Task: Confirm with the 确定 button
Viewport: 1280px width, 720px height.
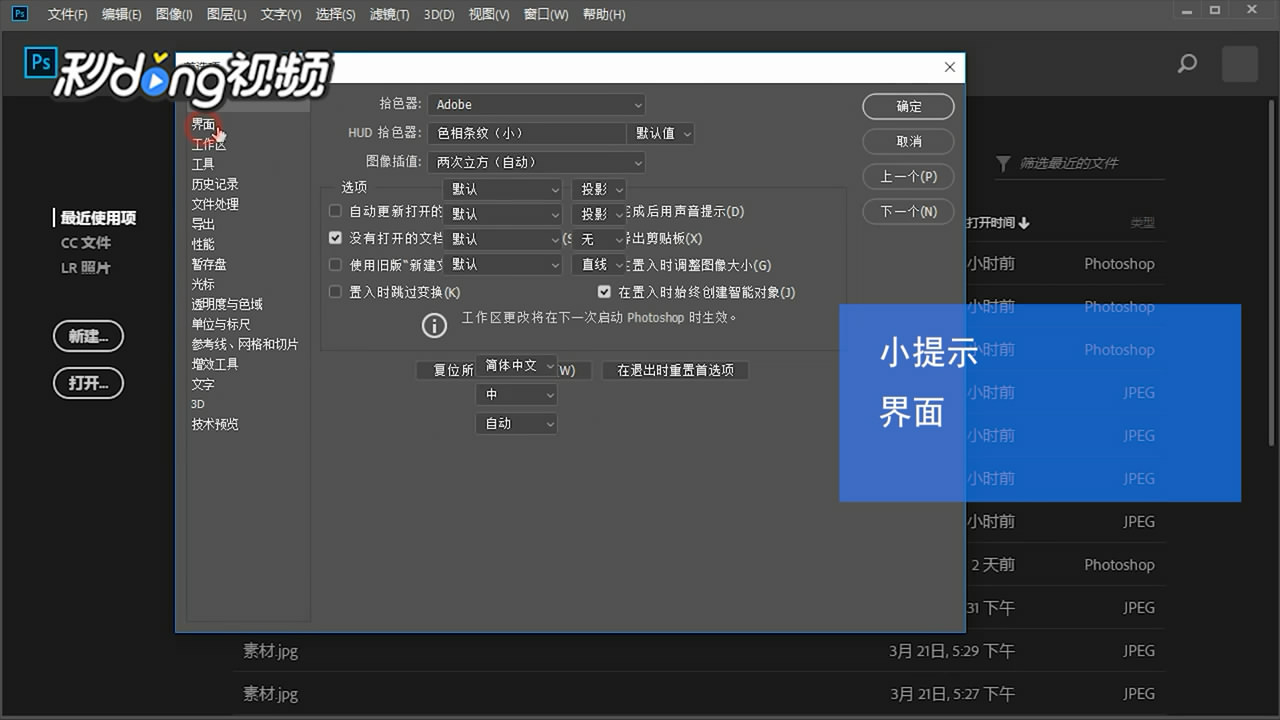Action: click(x=908, y=107)
